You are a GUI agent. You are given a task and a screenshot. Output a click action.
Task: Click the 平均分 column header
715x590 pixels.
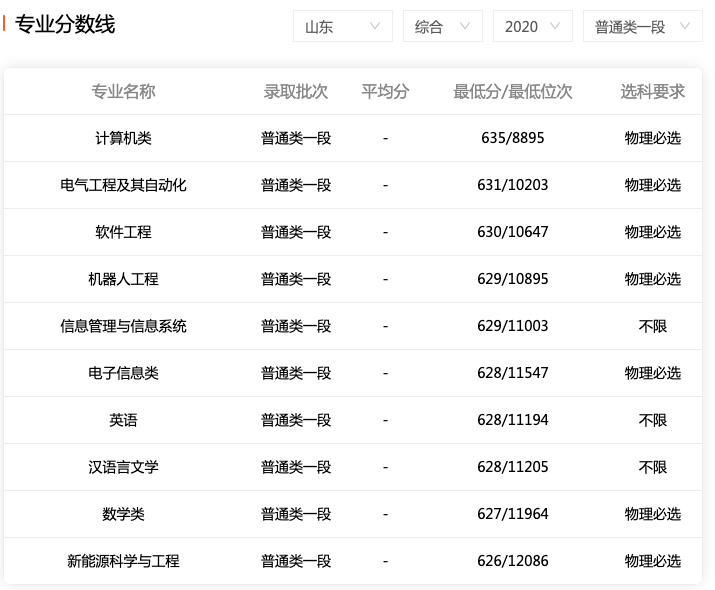pos(385,92)
